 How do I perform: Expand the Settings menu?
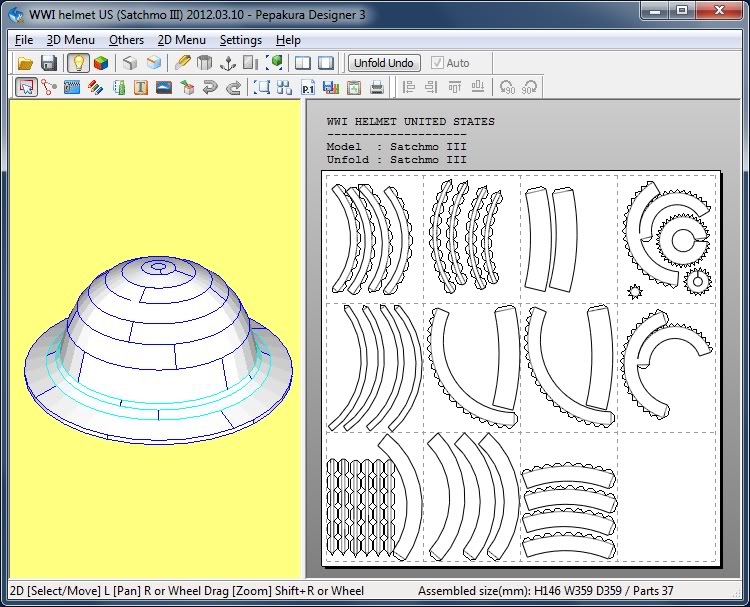point(240,40)
